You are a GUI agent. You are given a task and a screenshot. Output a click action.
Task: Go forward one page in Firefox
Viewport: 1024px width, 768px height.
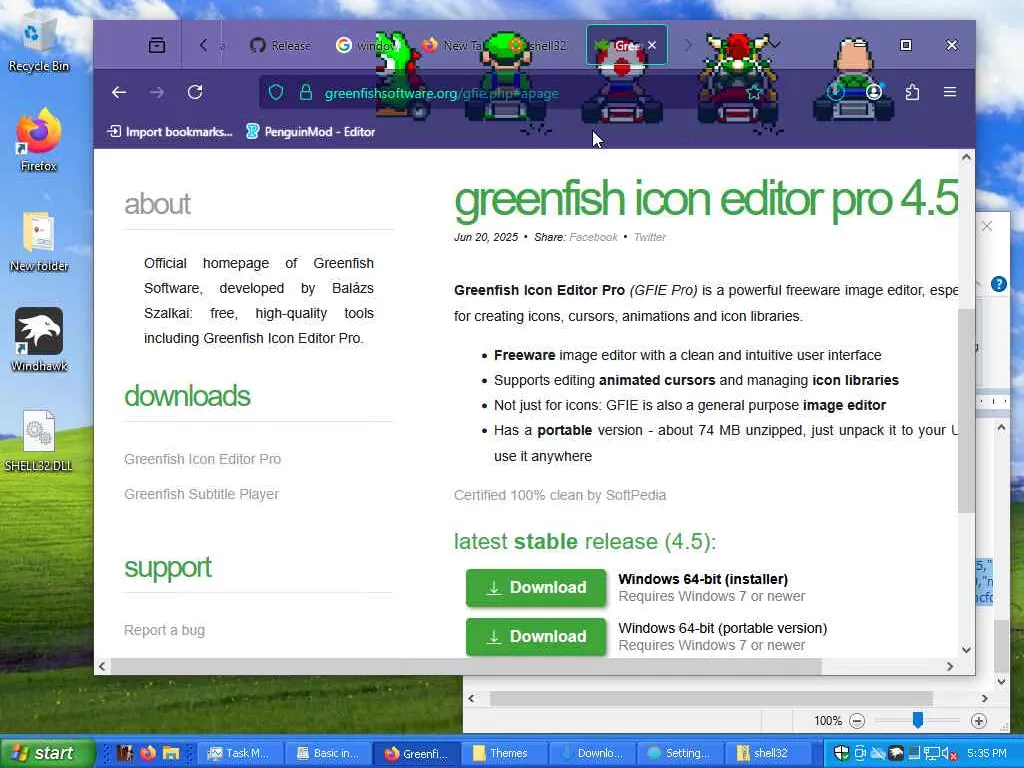tap(157, 93)
